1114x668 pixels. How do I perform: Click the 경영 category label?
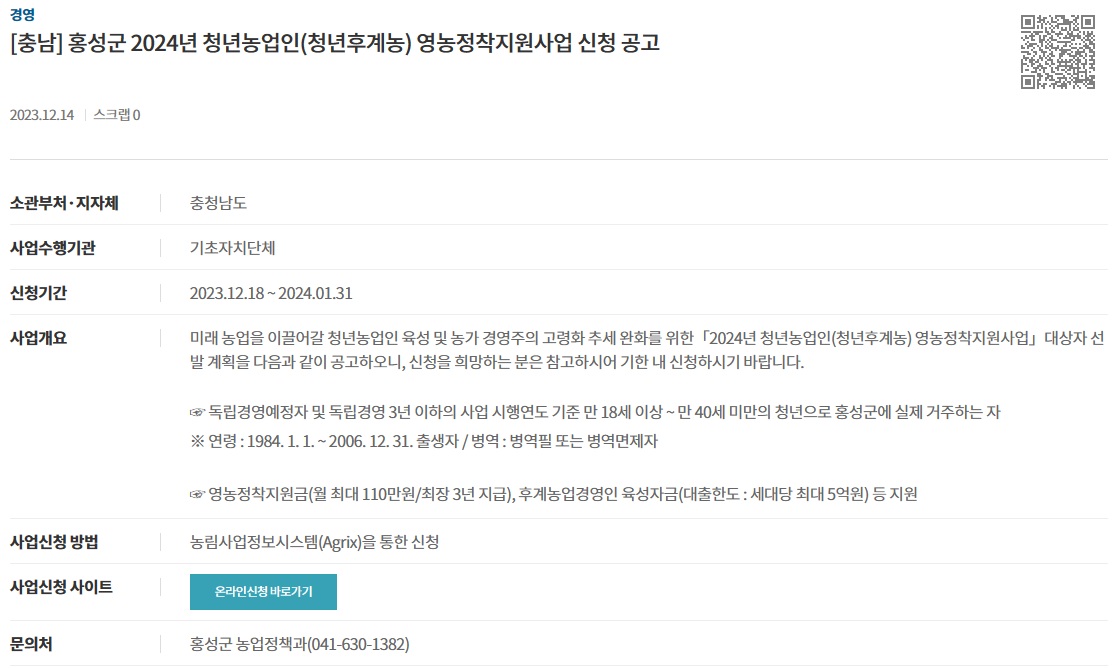click(22, 15)
